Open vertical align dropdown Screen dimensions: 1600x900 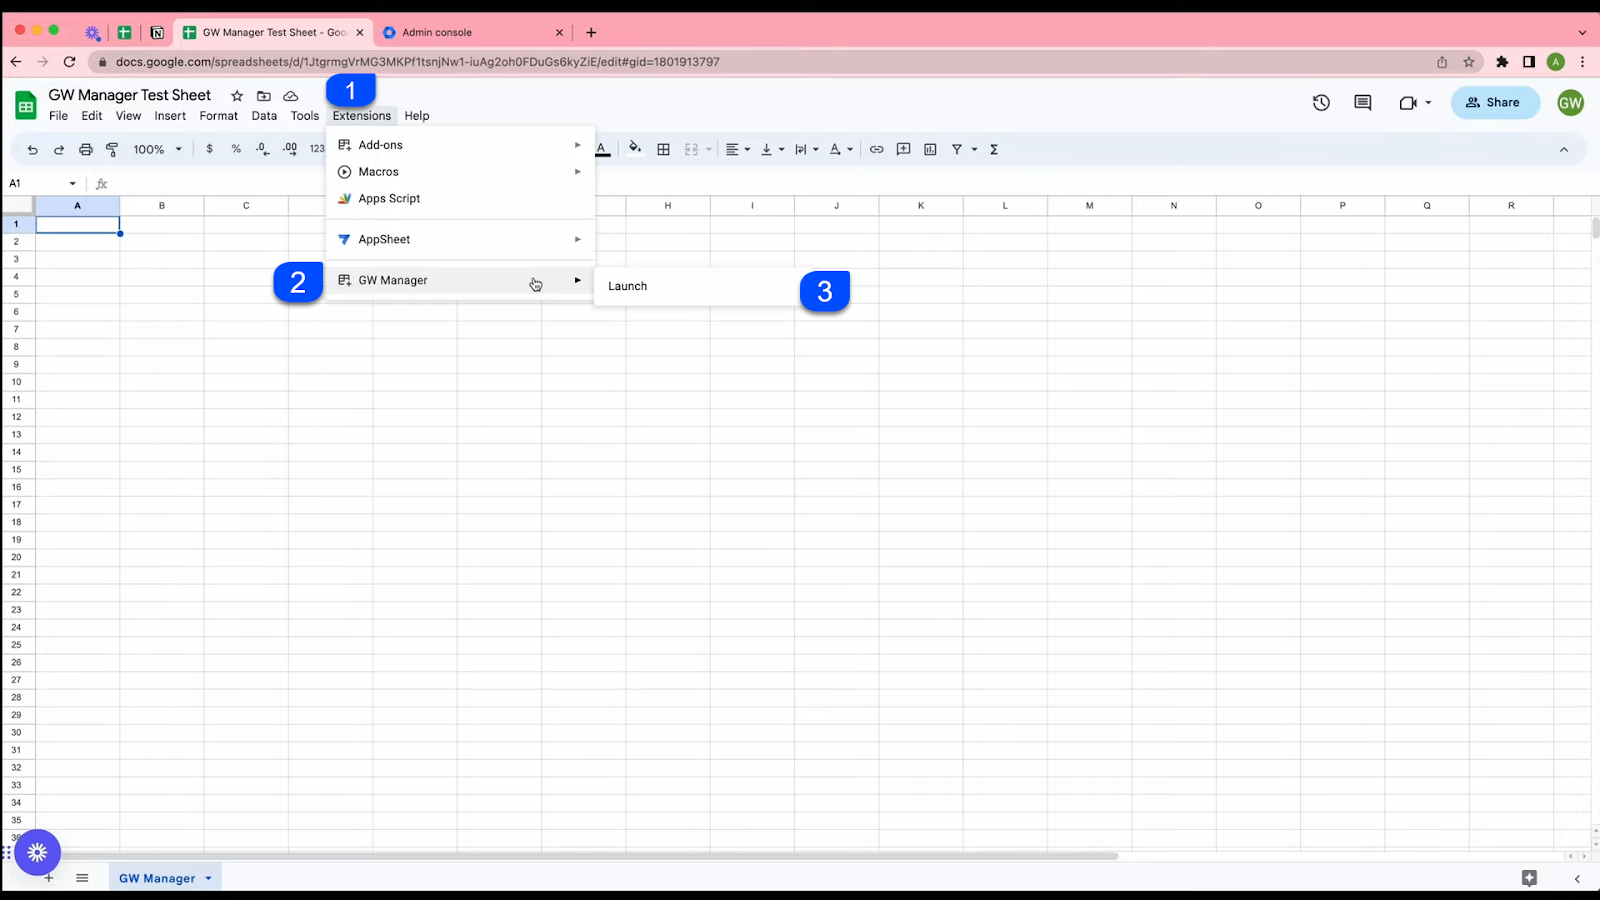tap(772, 149)
